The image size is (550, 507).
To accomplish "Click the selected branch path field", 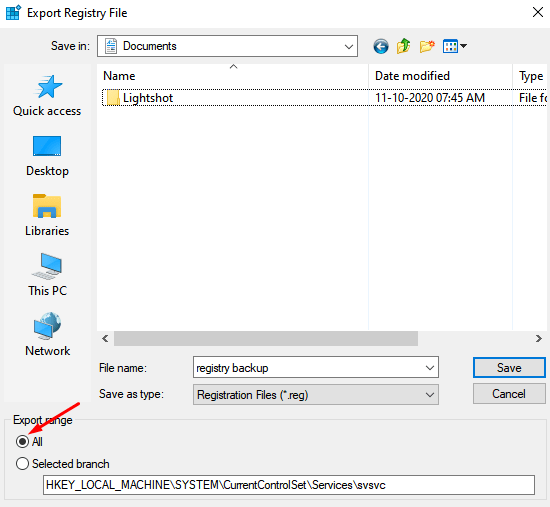I will pyautogui.click(x=289, y=485).
